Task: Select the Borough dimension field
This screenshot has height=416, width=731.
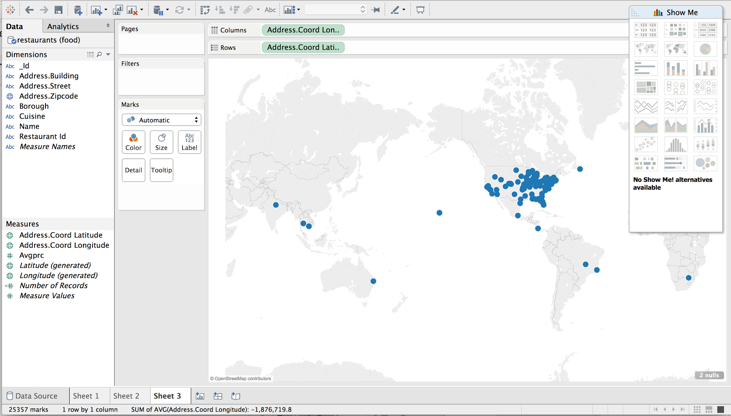Action: tap(34, 106)
